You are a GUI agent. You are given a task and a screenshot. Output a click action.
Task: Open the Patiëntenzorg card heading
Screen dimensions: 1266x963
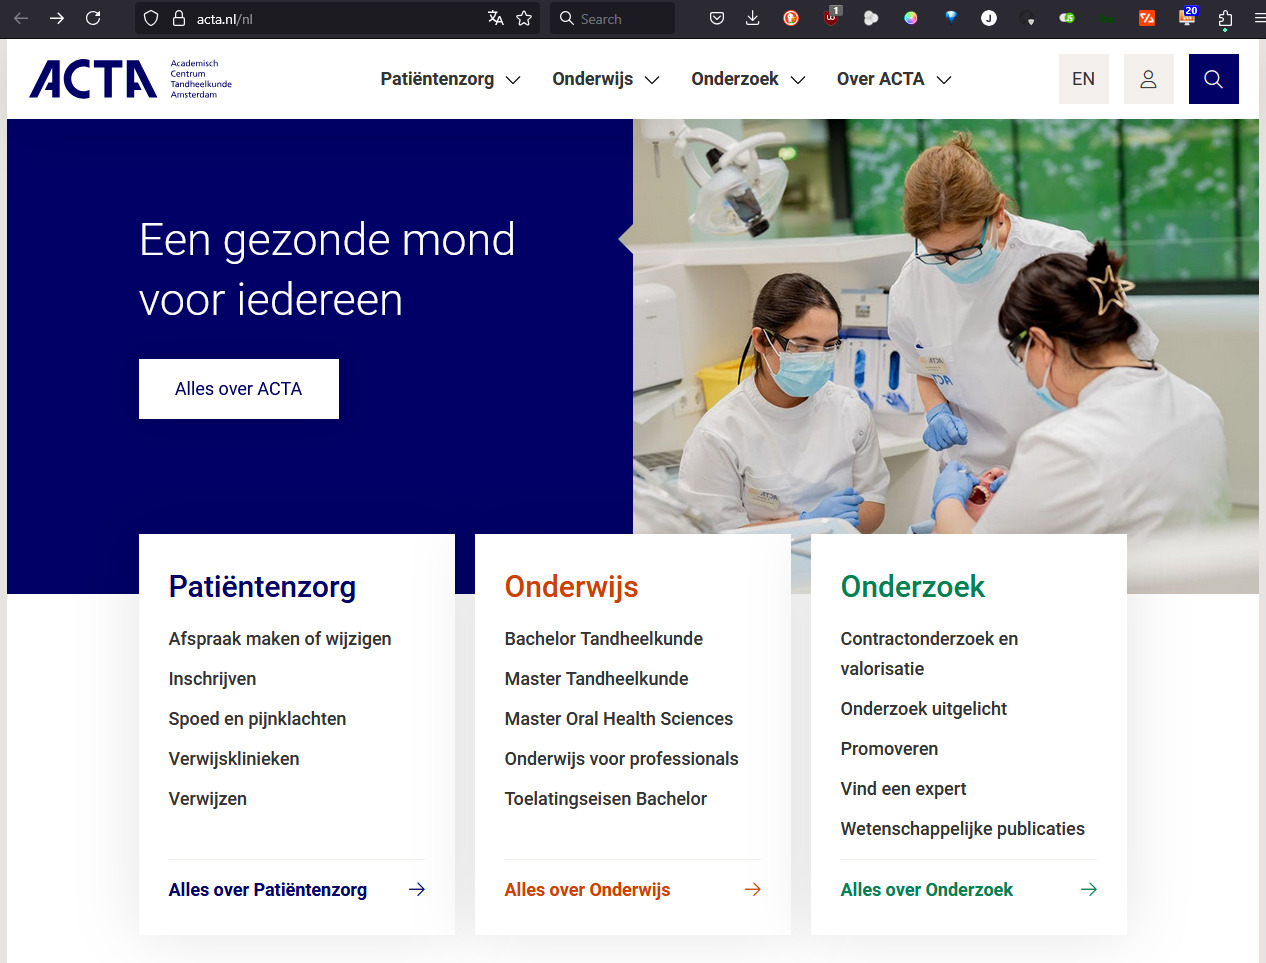(x=262, y=587)
